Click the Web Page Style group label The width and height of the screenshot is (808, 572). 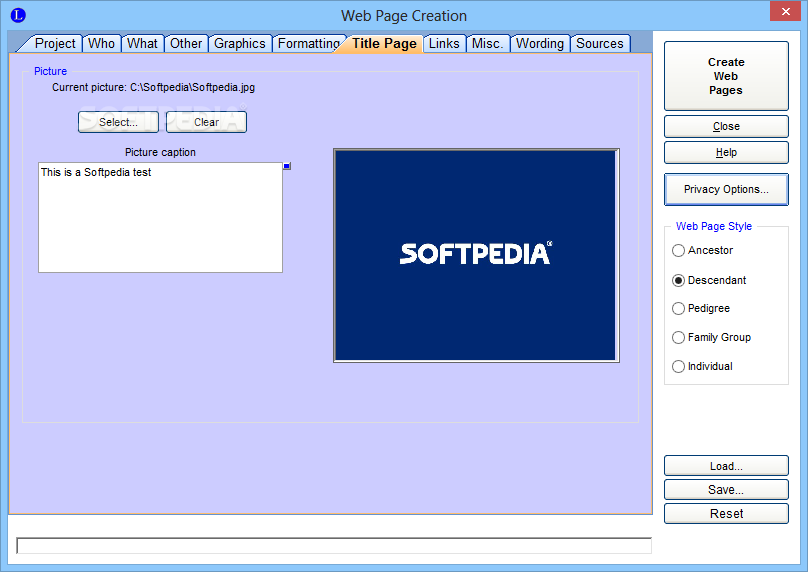[714, 226]
